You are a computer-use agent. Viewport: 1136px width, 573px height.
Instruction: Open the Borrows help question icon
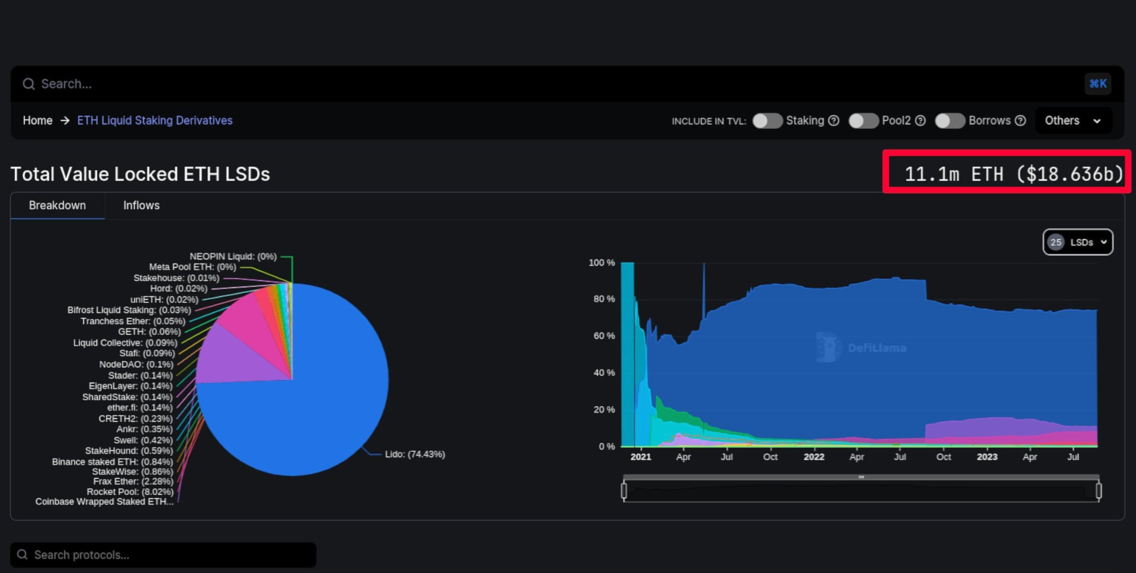coord(1020,121)
